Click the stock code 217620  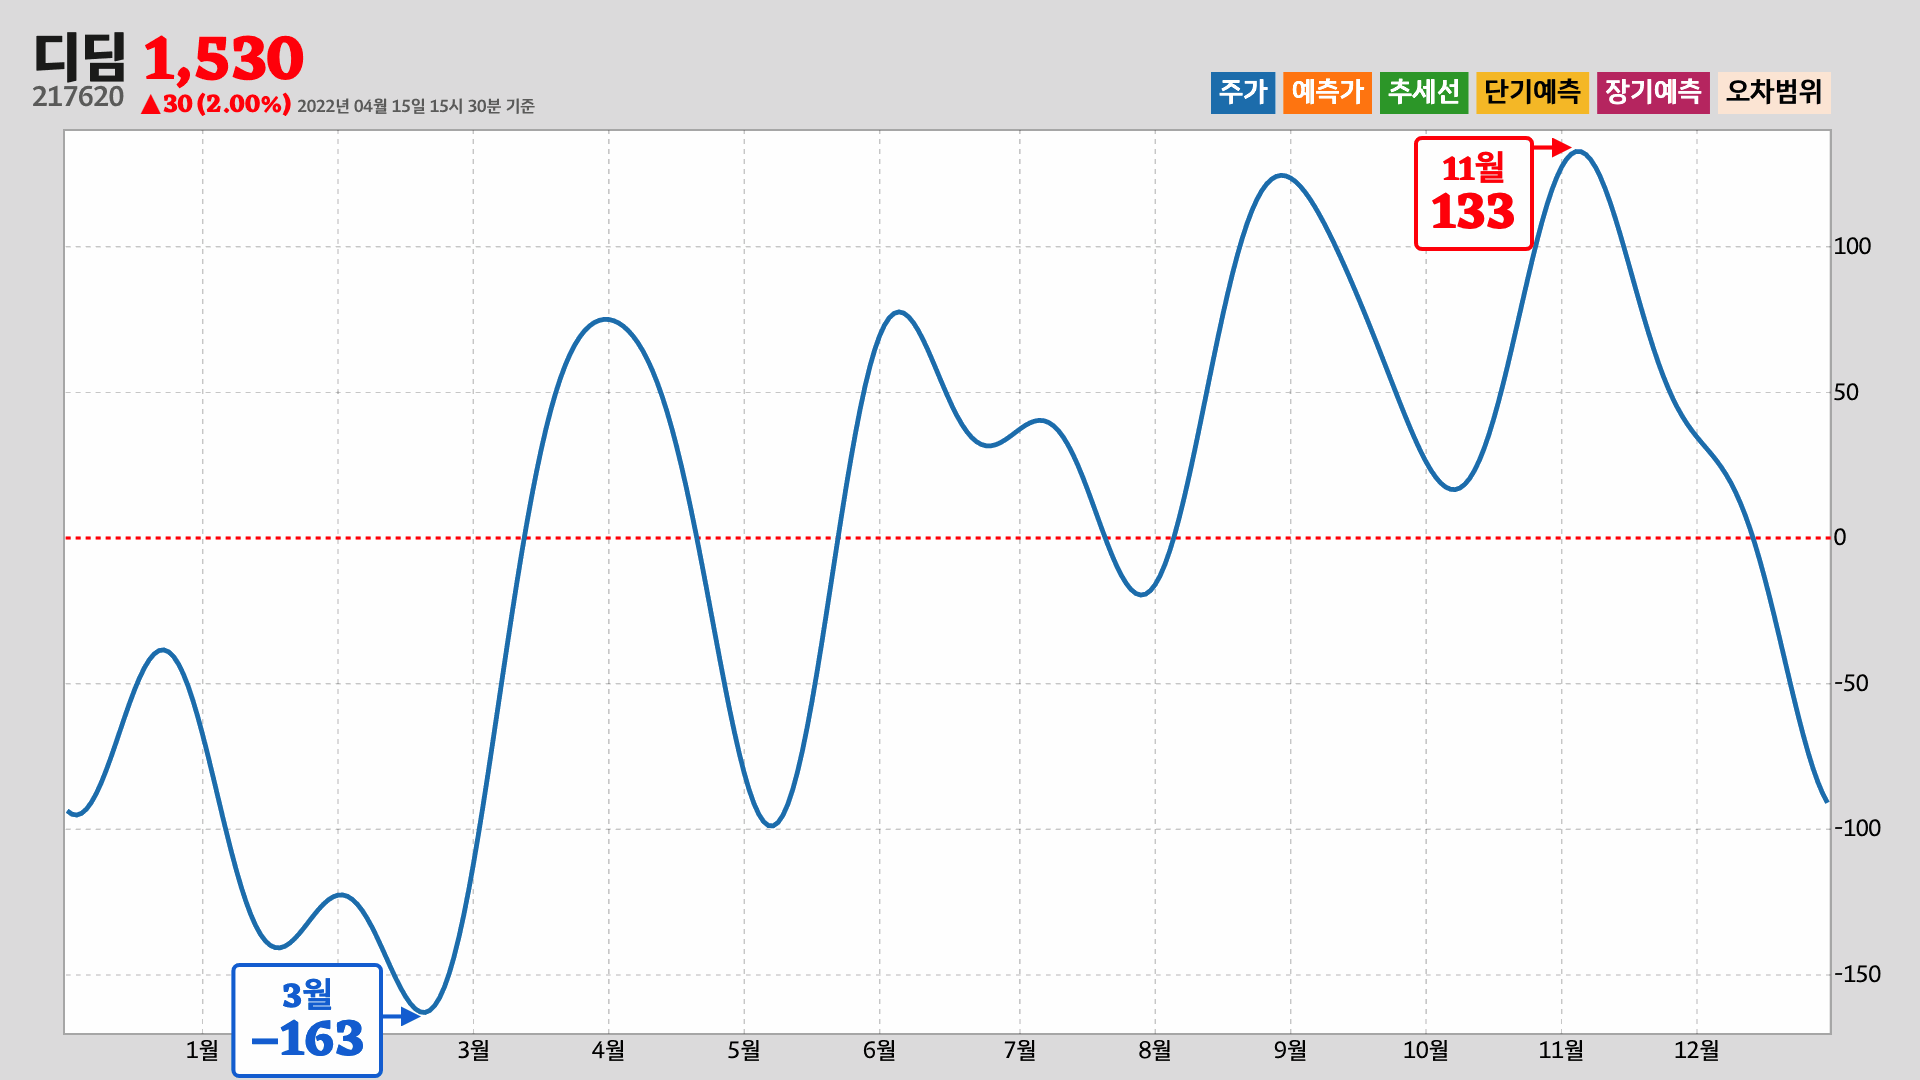[78, 97]
